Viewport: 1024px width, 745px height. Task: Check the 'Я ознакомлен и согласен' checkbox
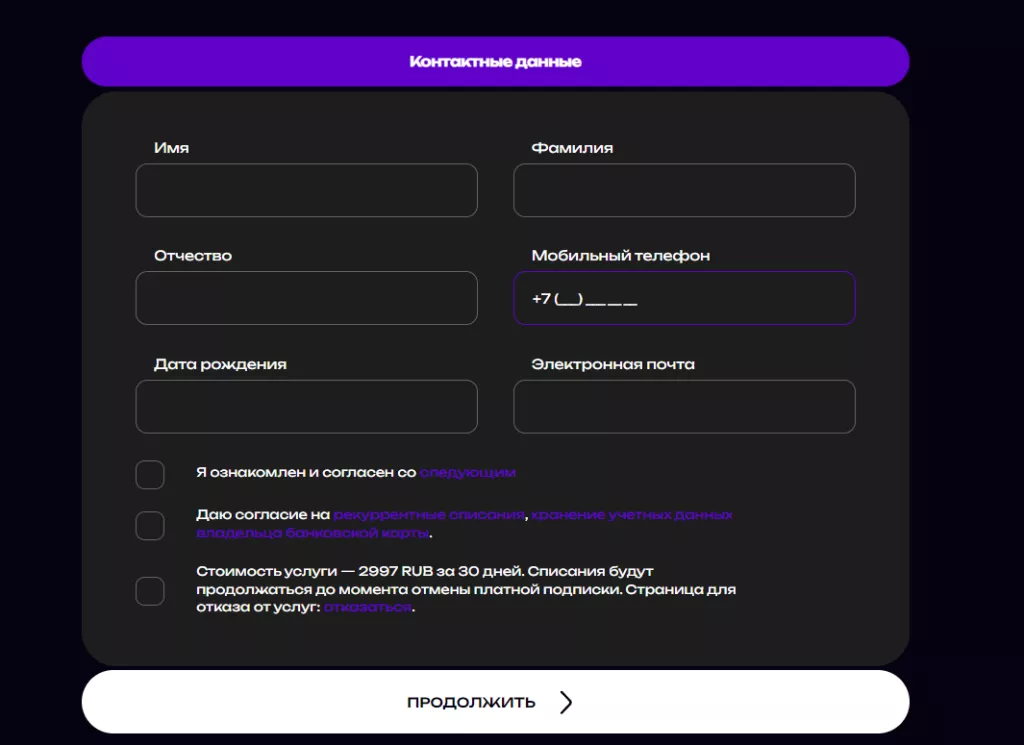(150, 475)
